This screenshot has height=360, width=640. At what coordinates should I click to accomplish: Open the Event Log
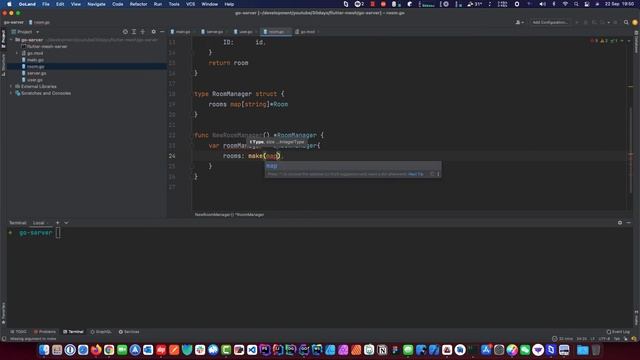tap(618, 332)
